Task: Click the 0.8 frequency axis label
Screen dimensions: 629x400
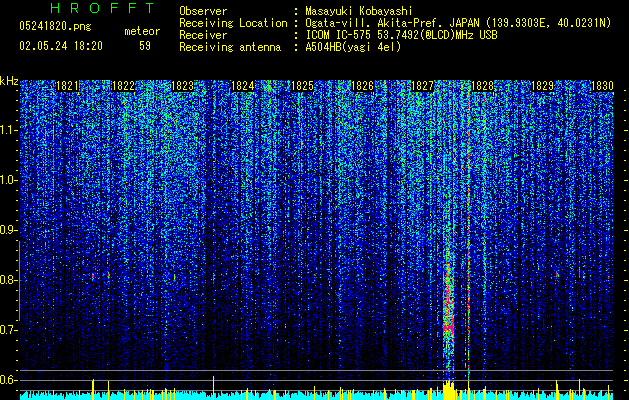Action: pyautogui.click(x=8, y=280)
